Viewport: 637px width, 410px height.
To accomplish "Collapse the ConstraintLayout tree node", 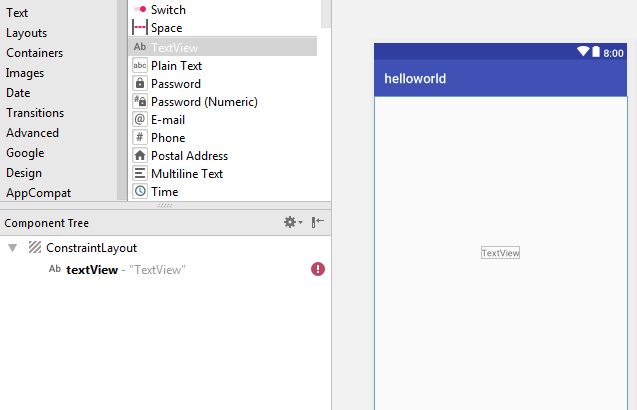I will click(12, 248).
